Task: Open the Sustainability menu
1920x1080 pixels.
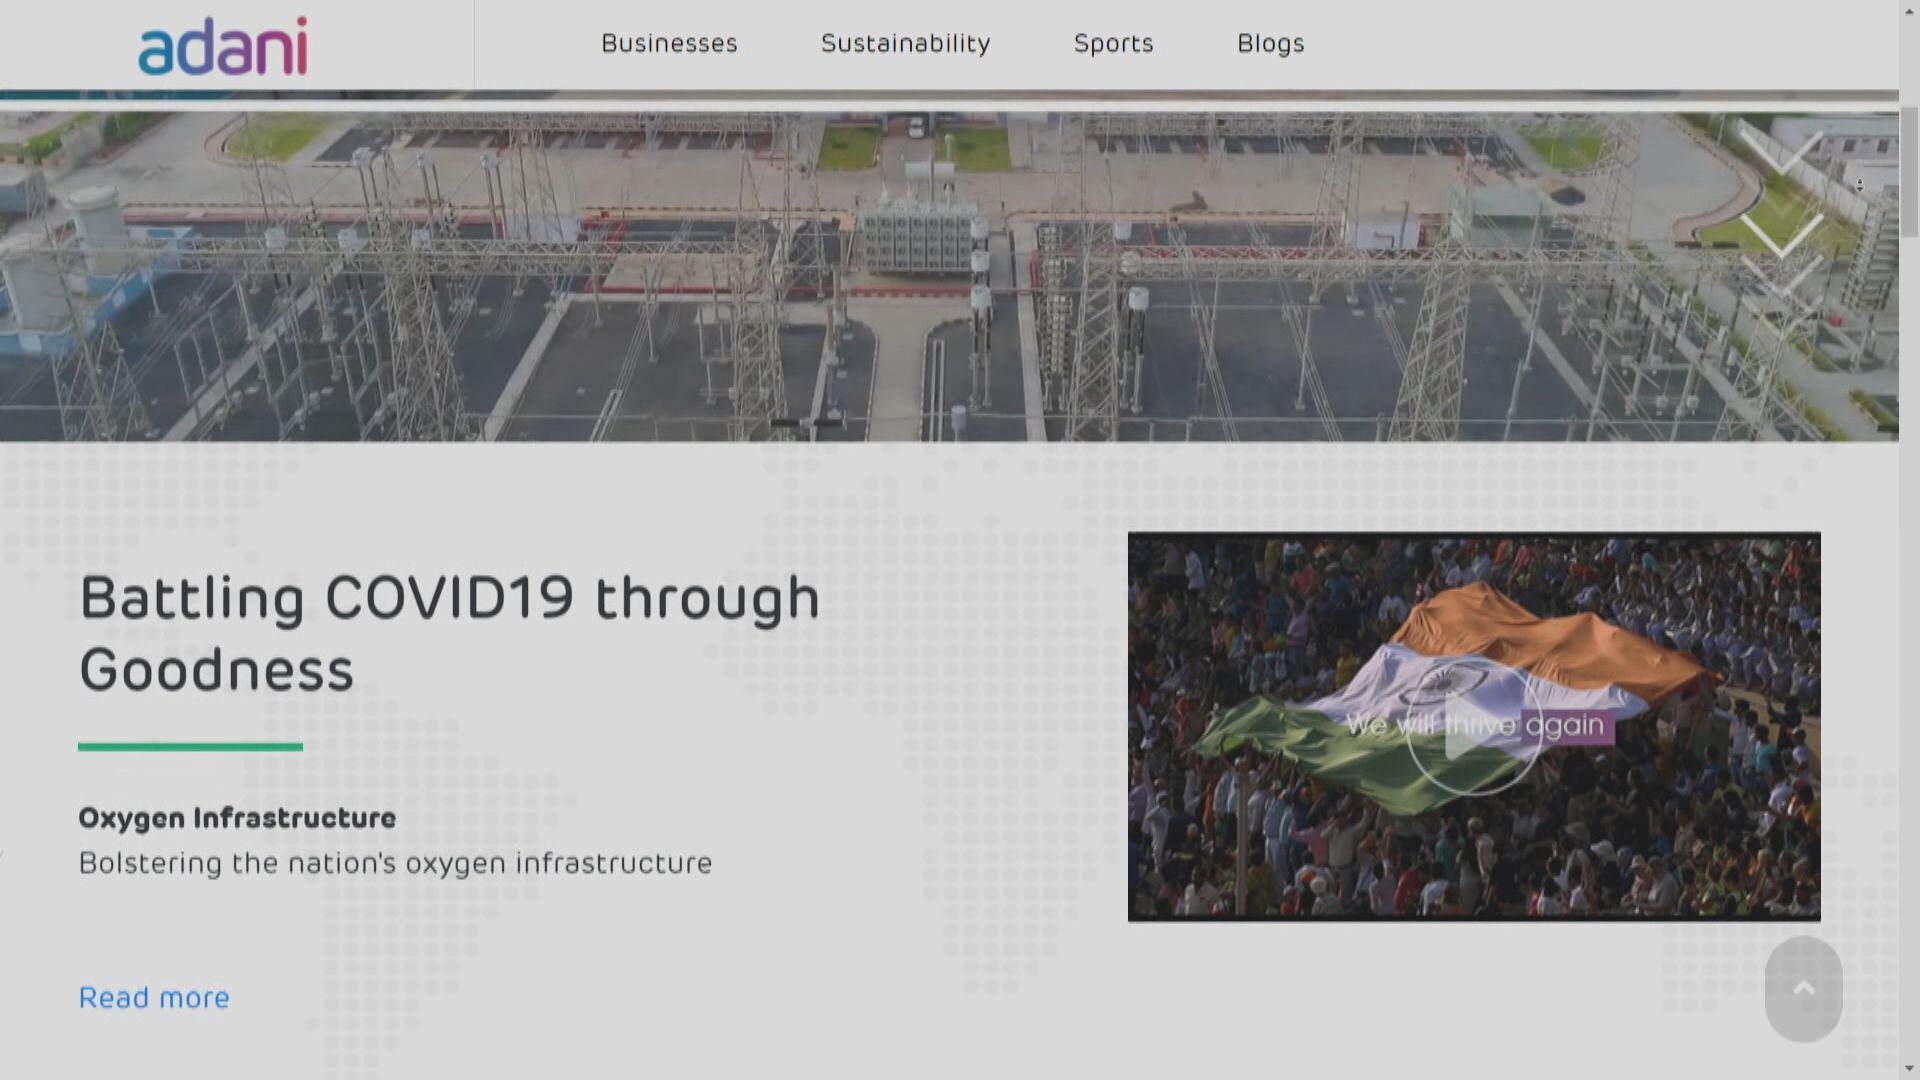Action: [905, 44]
